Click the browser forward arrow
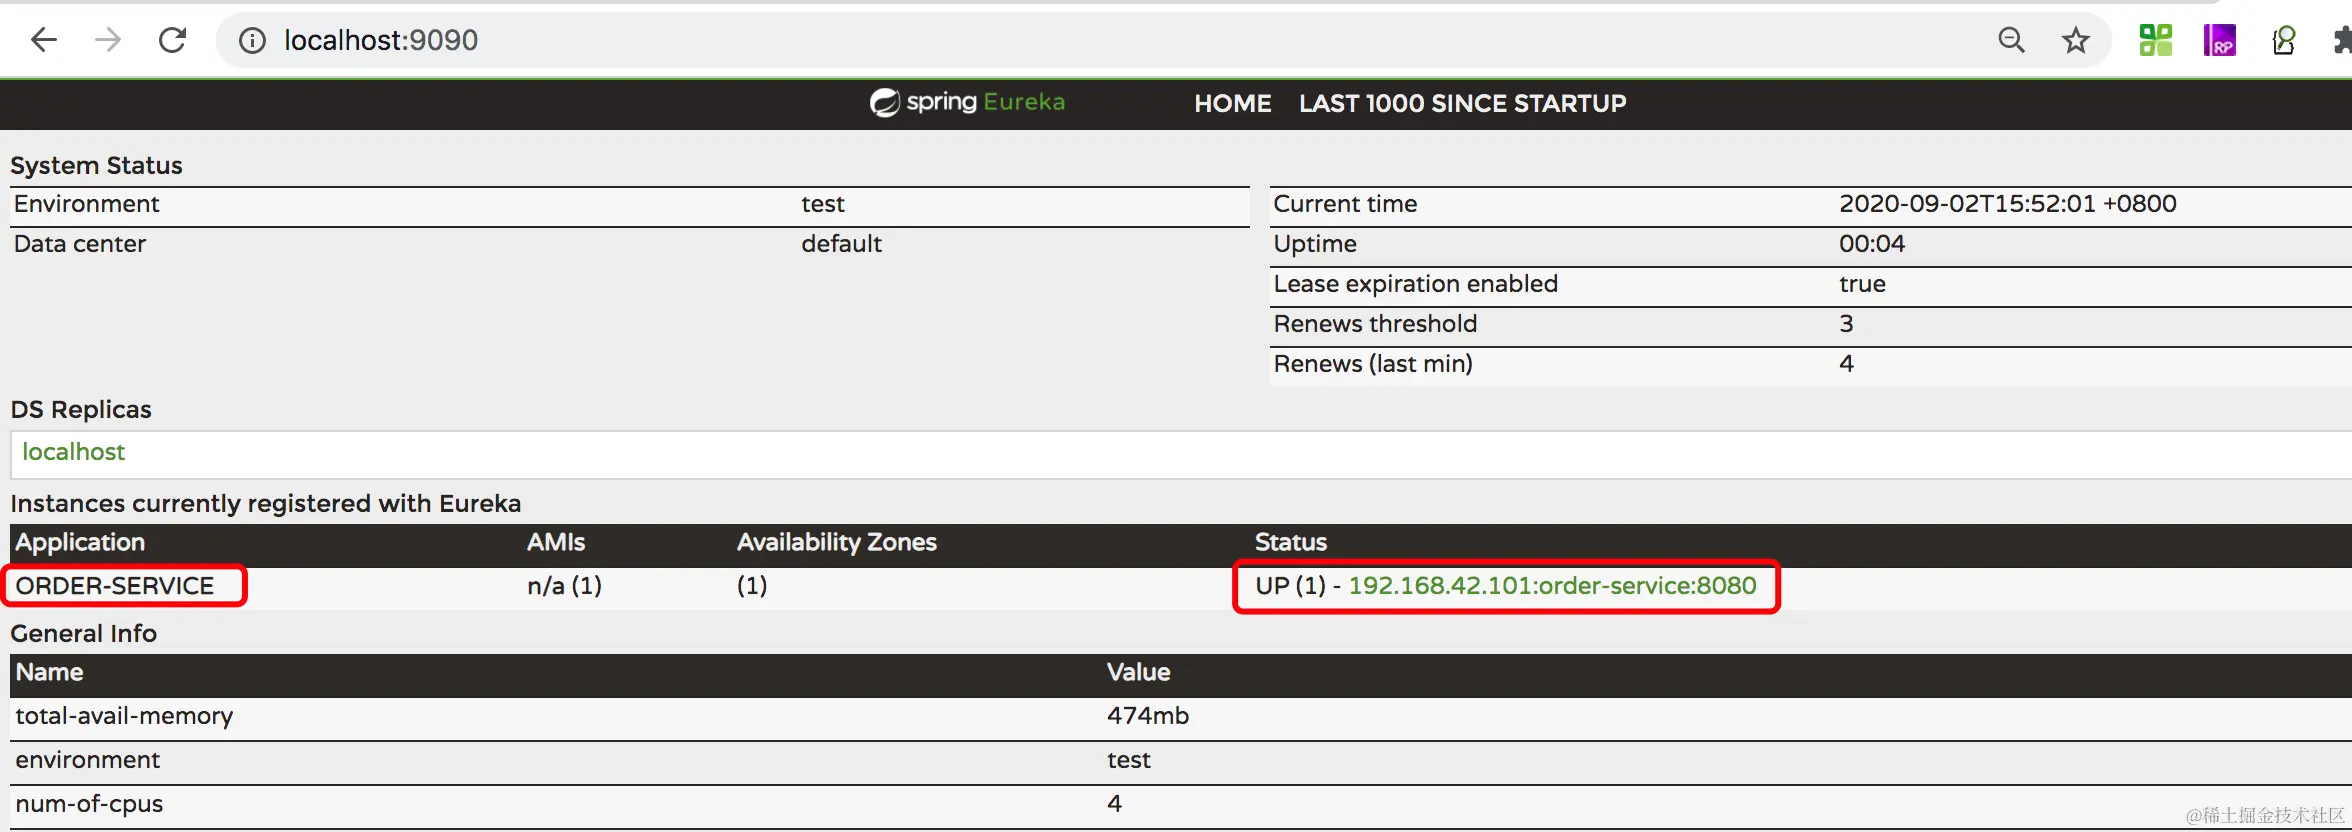The width and height of the screenshot is (2352, 832). (x=108, y=40)
